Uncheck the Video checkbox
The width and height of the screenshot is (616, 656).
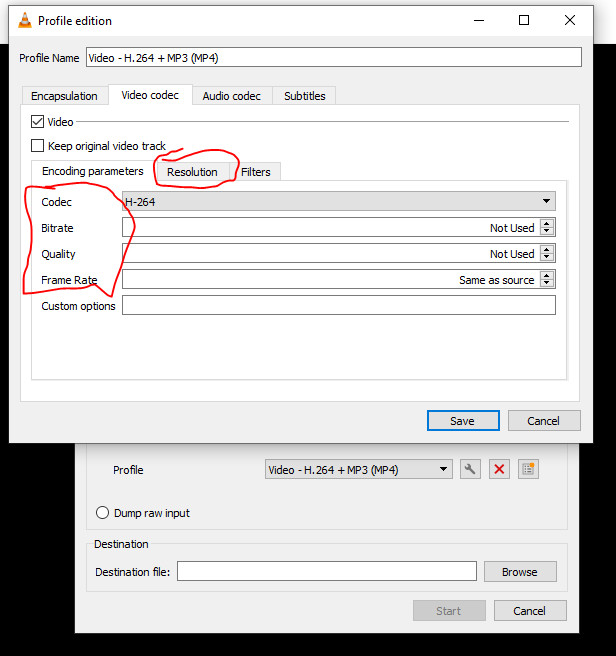pos(38,122)
